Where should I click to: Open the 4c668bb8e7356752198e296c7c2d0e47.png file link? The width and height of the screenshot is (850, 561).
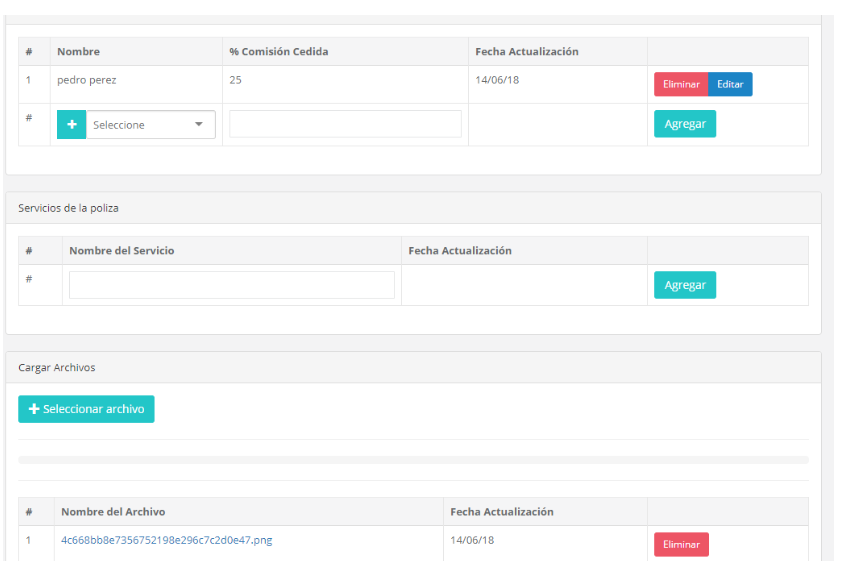[166, 540]
